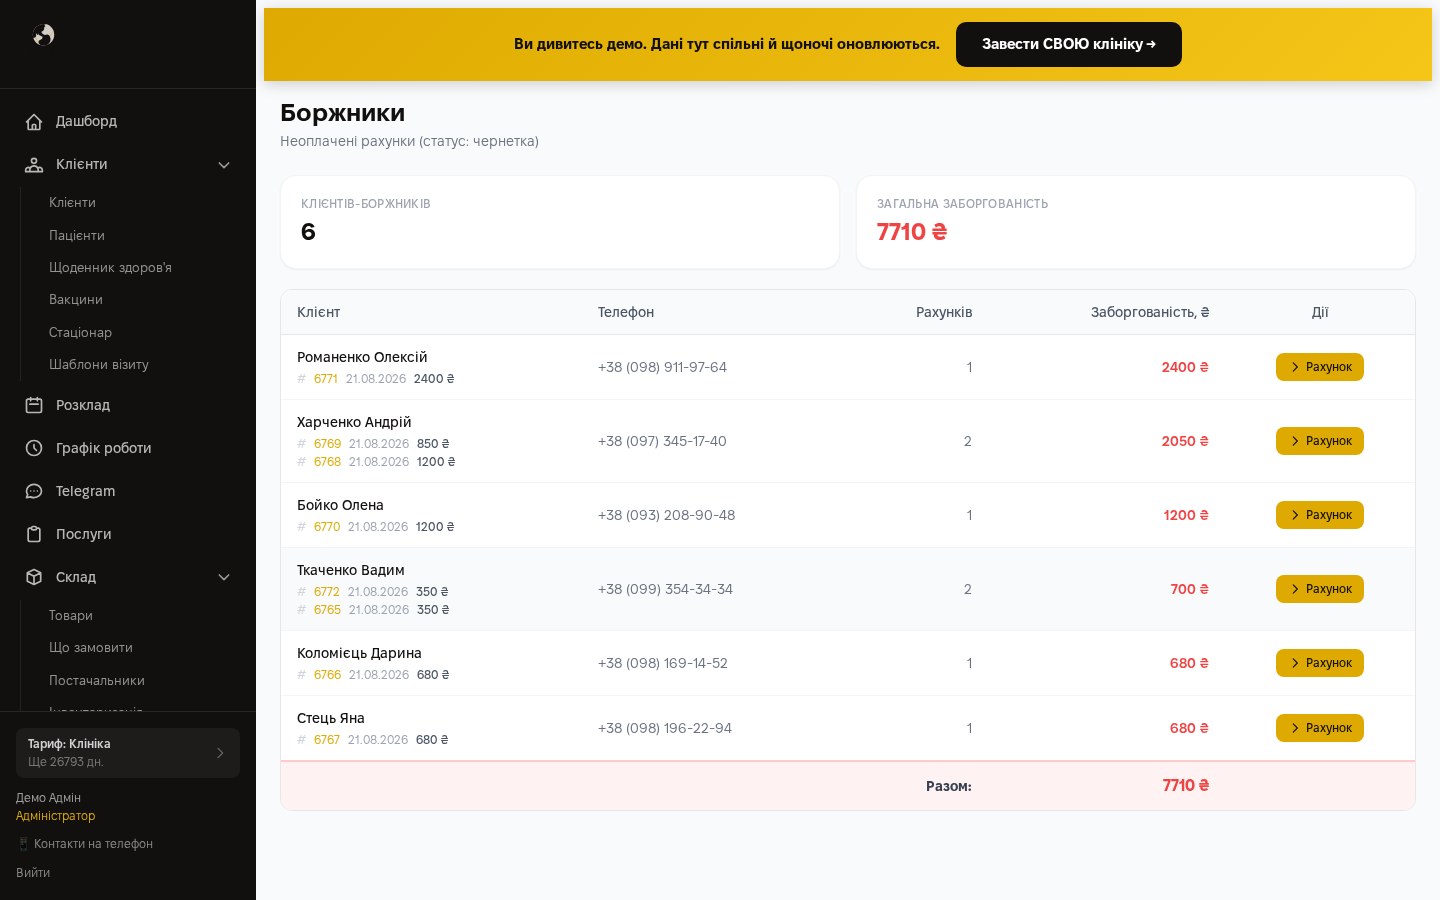
Task: Go to Постачальники
Action: (x=97, y=680)
